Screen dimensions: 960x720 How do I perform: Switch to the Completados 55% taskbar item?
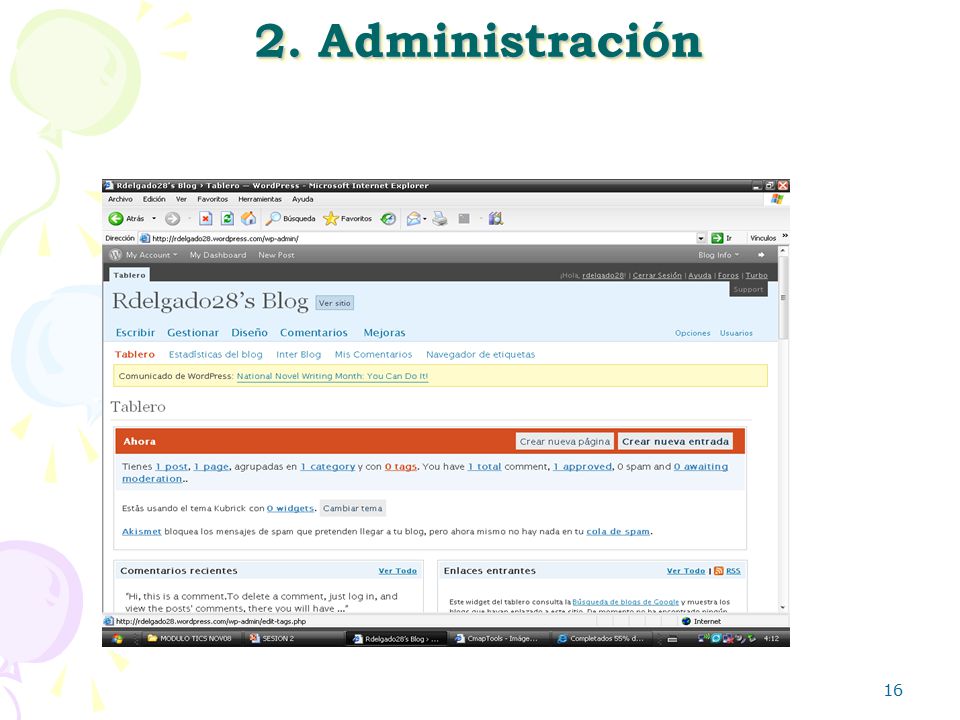click(601, 639)
